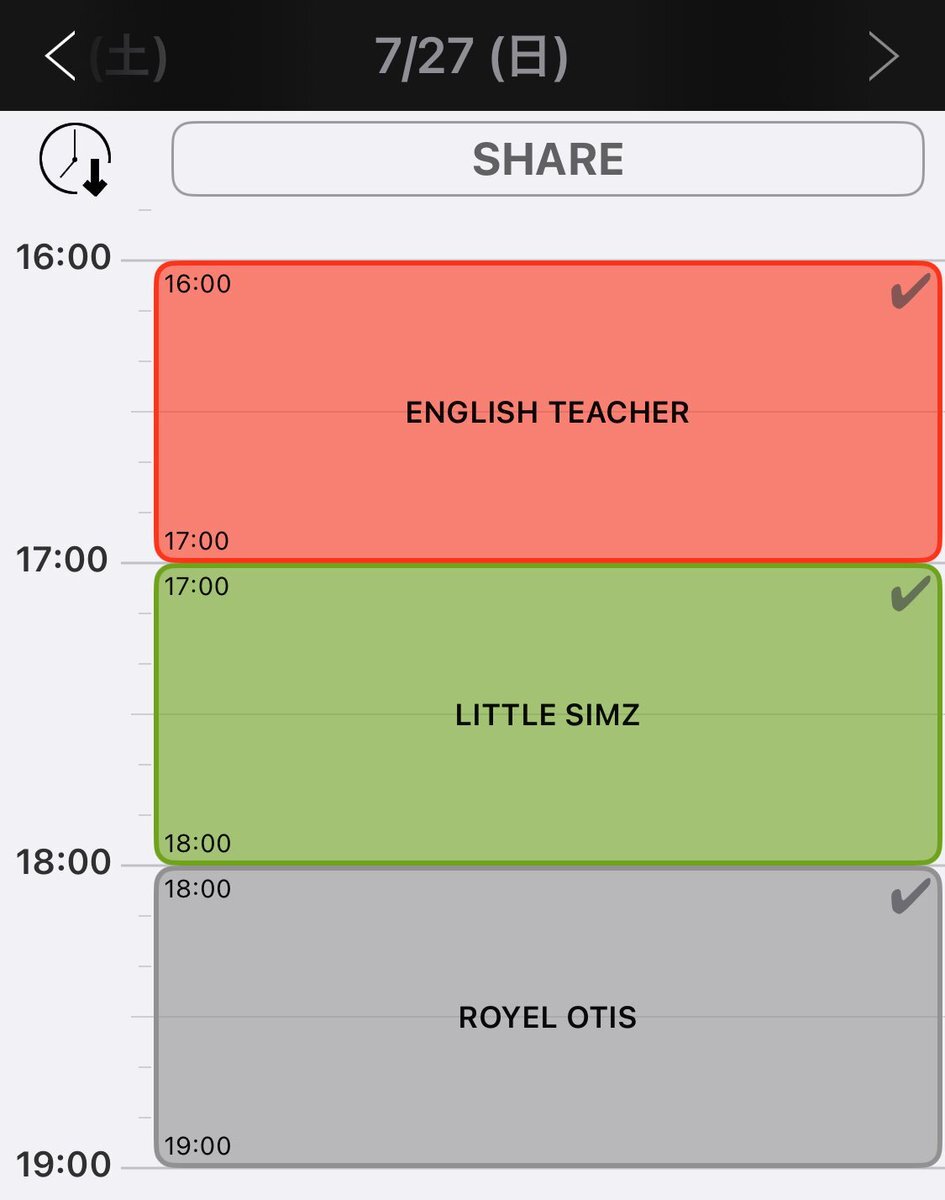This screenshot has height=1200, width=945.
Task: Open the 7/27 (日) date header
Action: 472,58
